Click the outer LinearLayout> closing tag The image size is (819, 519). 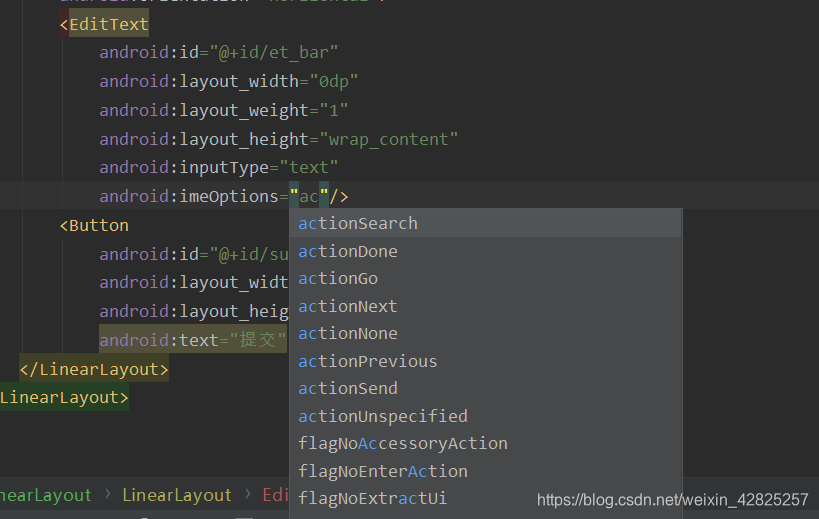pos(64,397)
